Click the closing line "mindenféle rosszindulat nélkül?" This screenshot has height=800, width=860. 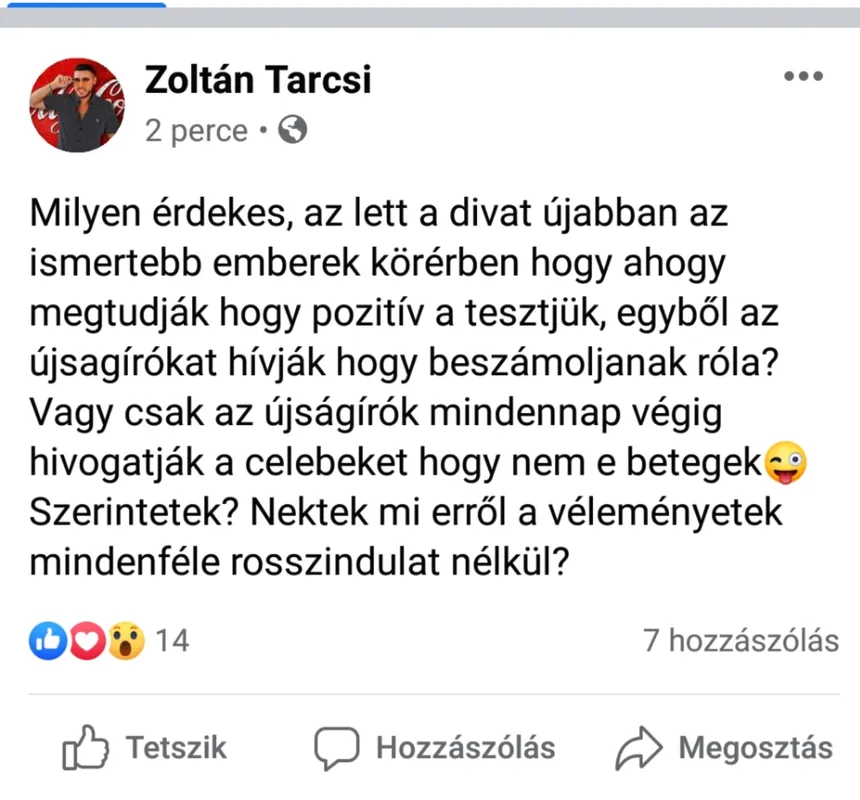click(300, 563)
